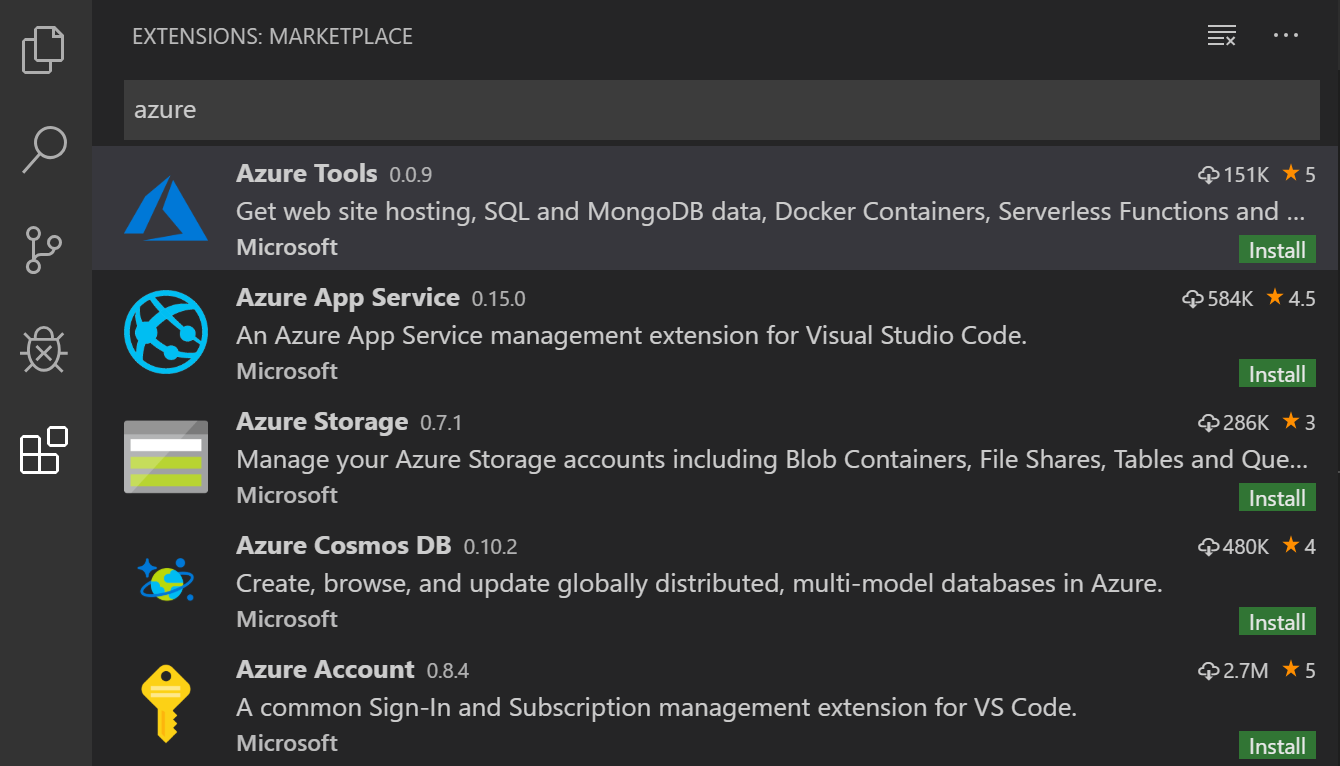Image resolution: width=1340 pixels, height=766 pixels.
Task: Click download cloud icon for Azure Storage
Action: coord(1209,423)
